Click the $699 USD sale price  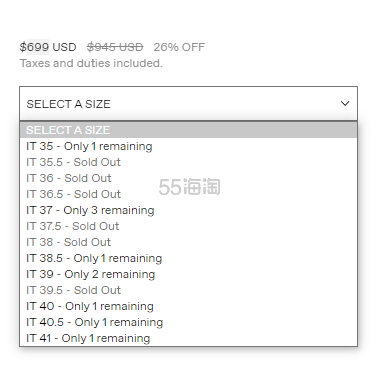tap(48, 47)
